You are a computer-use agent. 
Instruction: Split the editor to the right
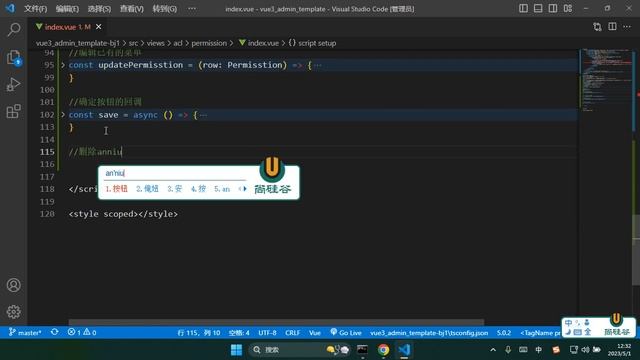(x=612, y=27)
